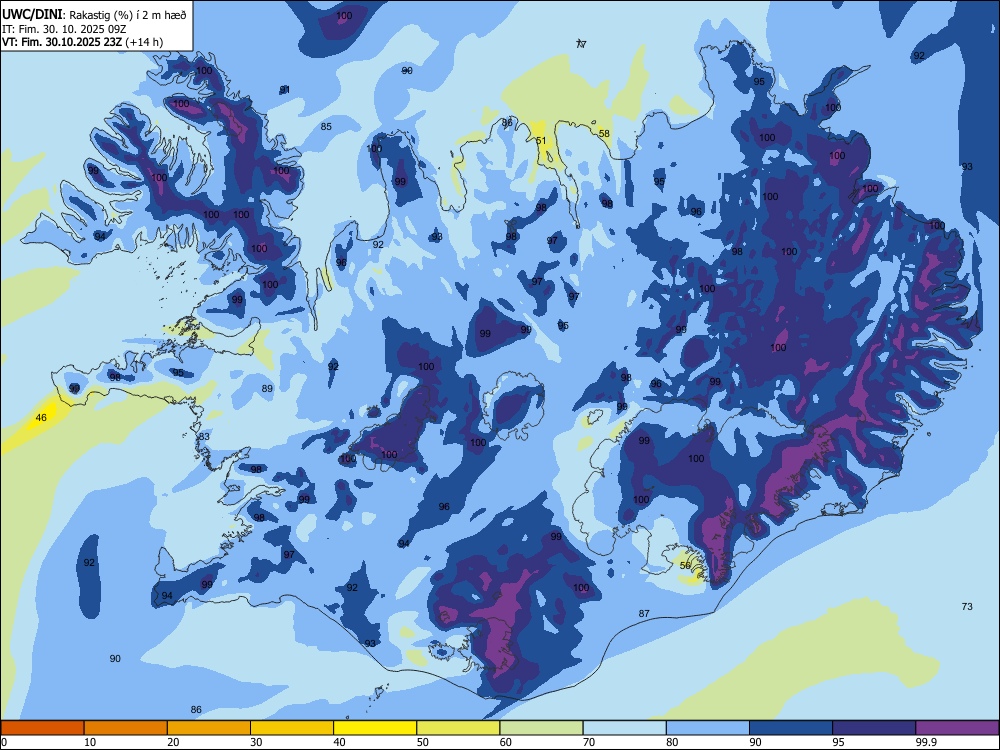
Task: Click the 83 humidity value on the map
Action: click(204, 436)
